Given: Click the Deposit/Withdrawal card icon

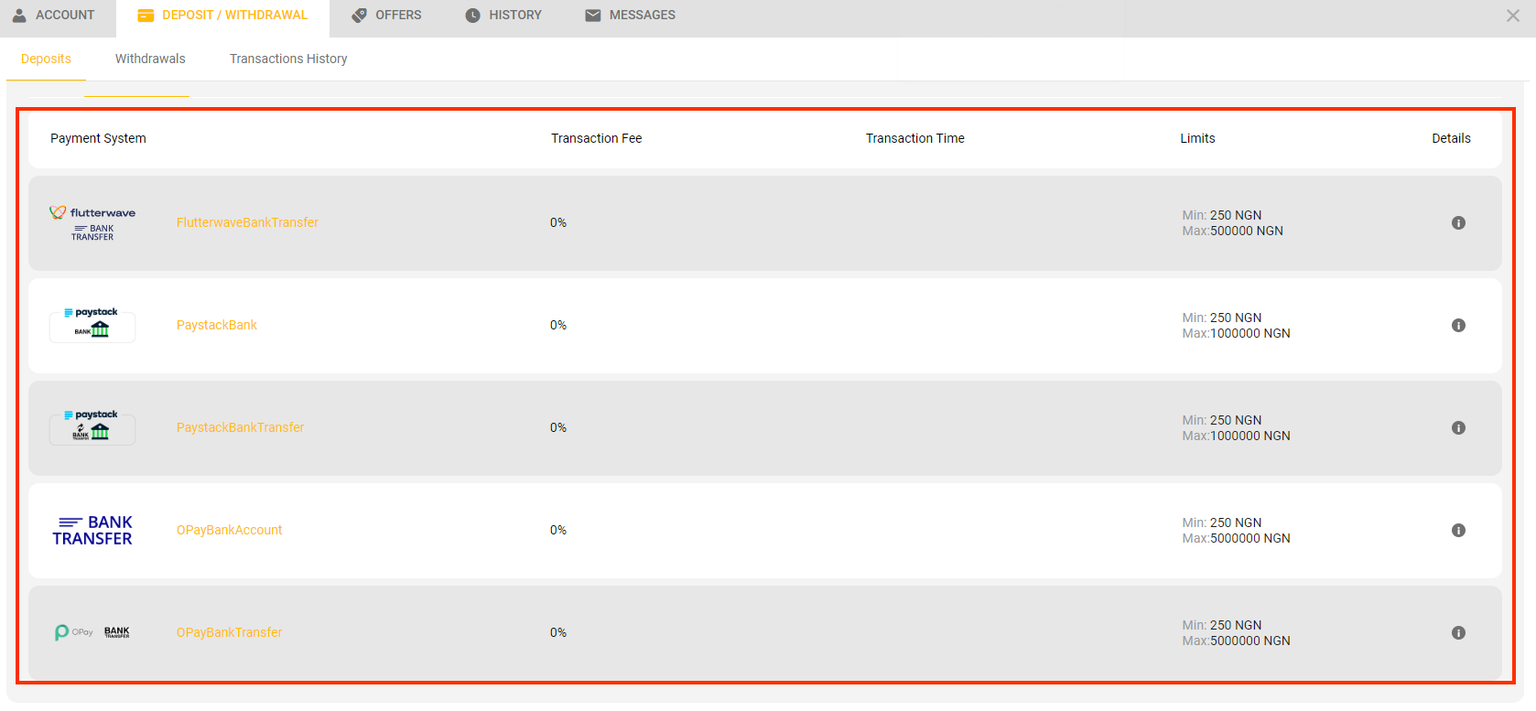Looking at the screenshot, I should coord(146,15).
